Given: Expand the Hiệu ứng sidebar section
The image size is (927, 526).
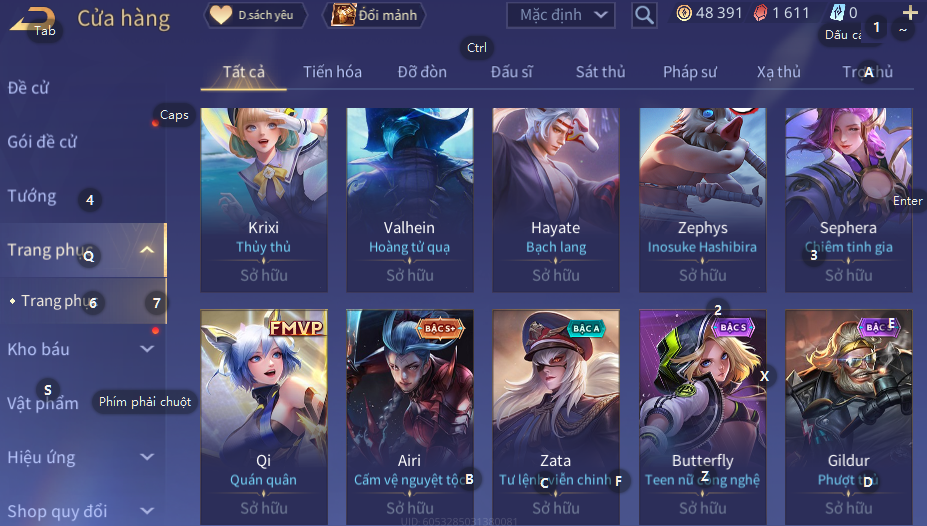Looking at the screenshot, I should (x=147, y=457).
